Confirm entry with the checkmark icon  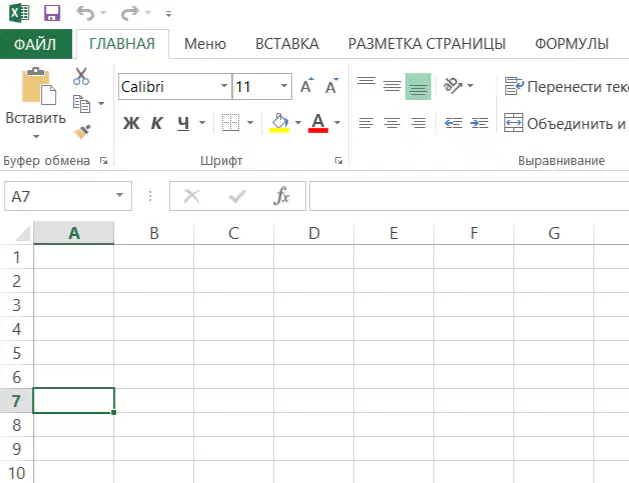(237, 196)
